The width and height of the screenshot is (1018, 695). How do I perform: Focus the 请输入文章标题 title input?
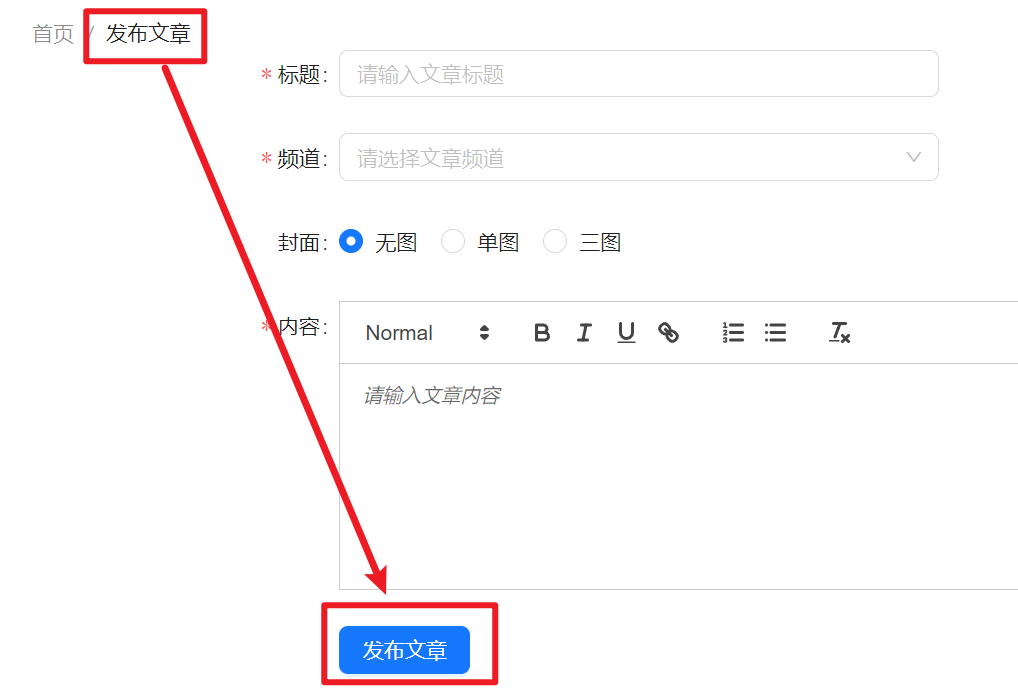[638, 74]
